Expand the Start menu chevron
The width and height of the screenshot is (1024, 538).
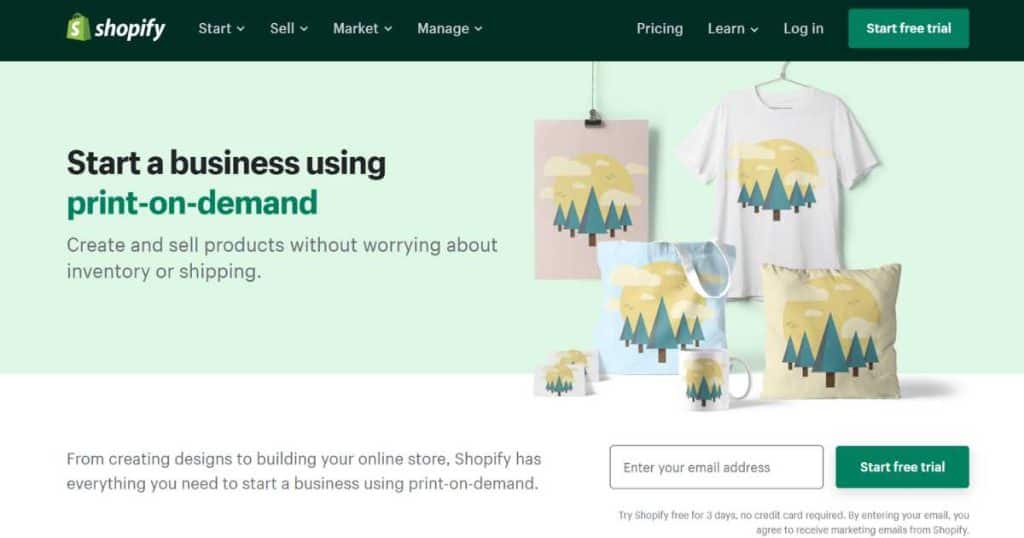(x=240, y=29)
